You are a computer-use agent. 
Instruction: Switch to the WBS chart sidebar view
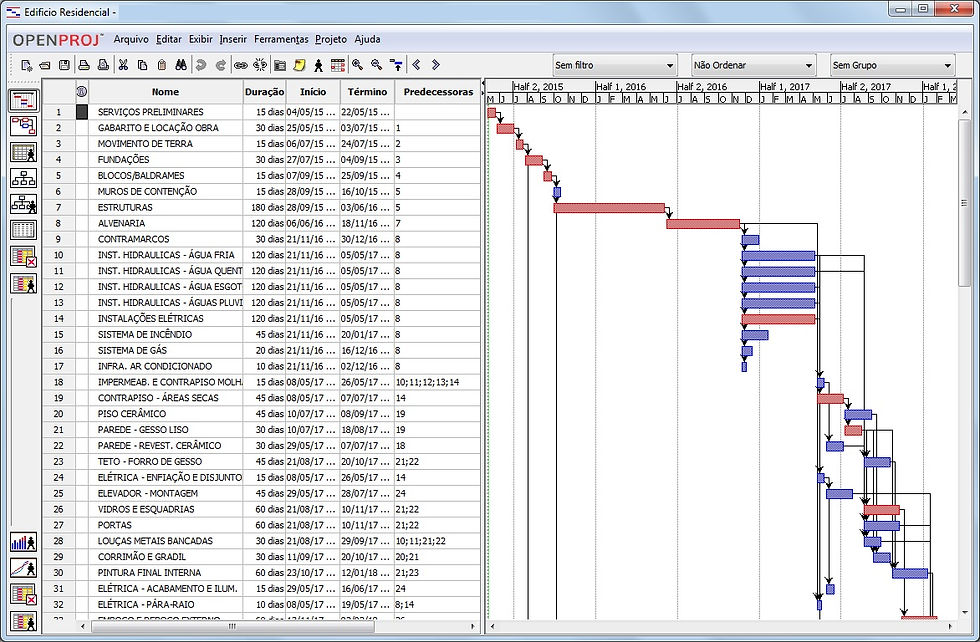(x=24, y=179)
